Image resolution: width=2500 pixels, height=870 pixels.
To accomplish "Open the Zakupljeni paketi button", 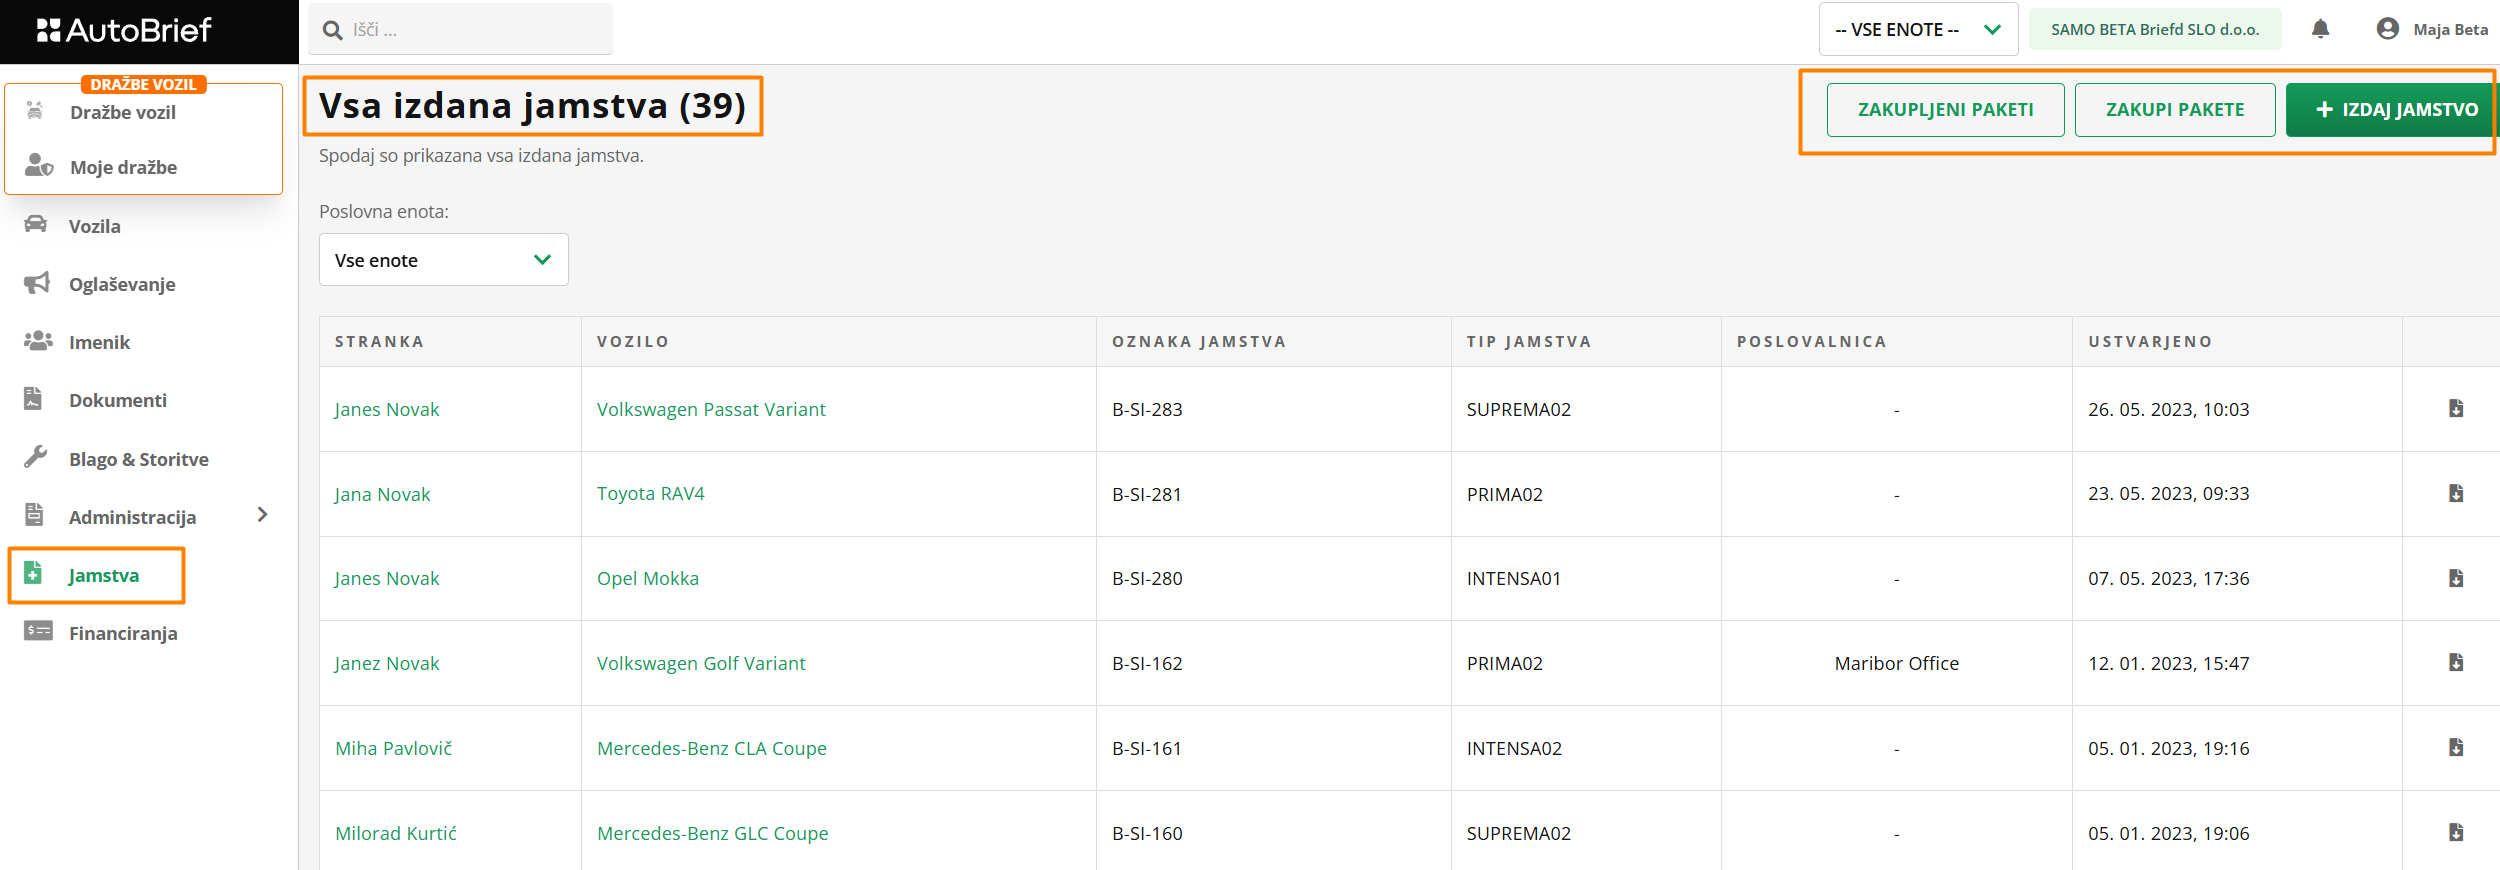I will [1944, 110].
